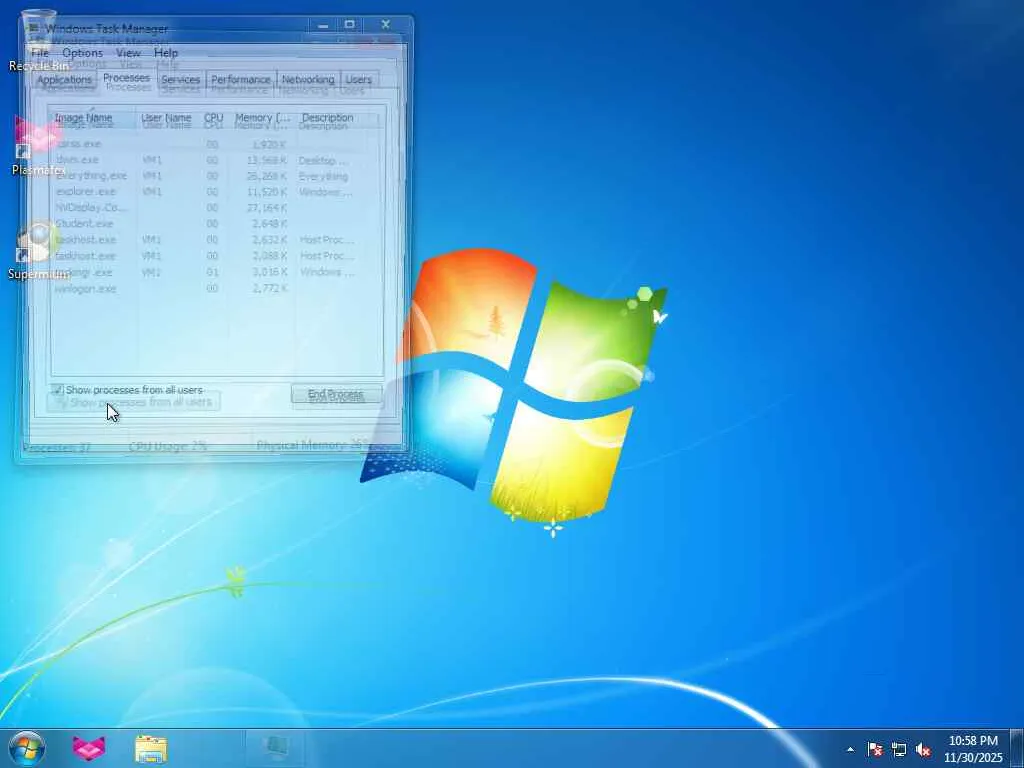Screen dimensions: 1024x768
Task: Click the muted volume tray icon
Action: pos(923,750)
